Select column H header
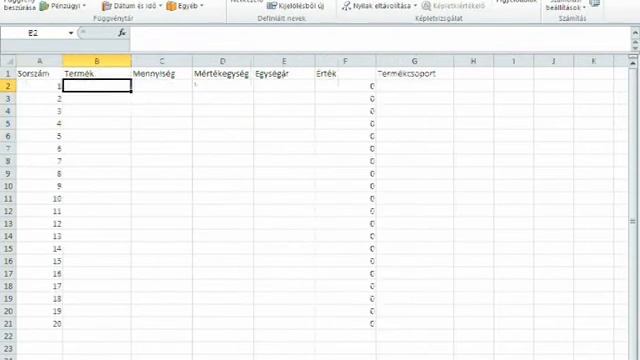Viewport: 640px width, 360px height. point(473,61)
